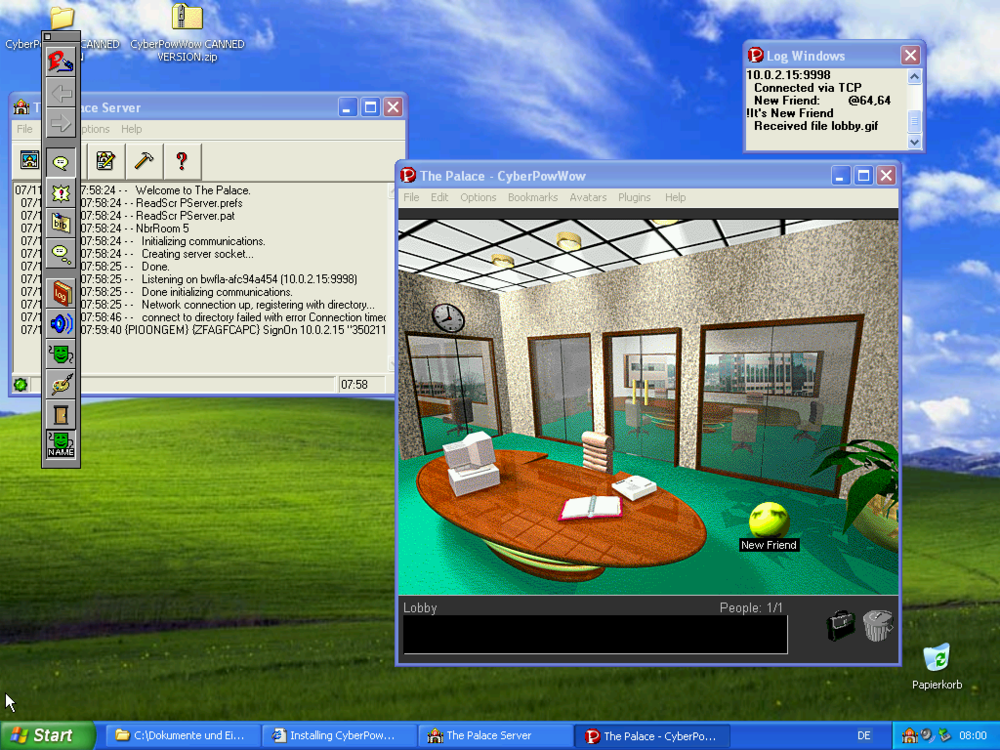Click the yellow smiley avatar in Lobby
Image resolution: width=1000 pixels, height=750 pixels.
pyautogui.click(x=768, y=520)
